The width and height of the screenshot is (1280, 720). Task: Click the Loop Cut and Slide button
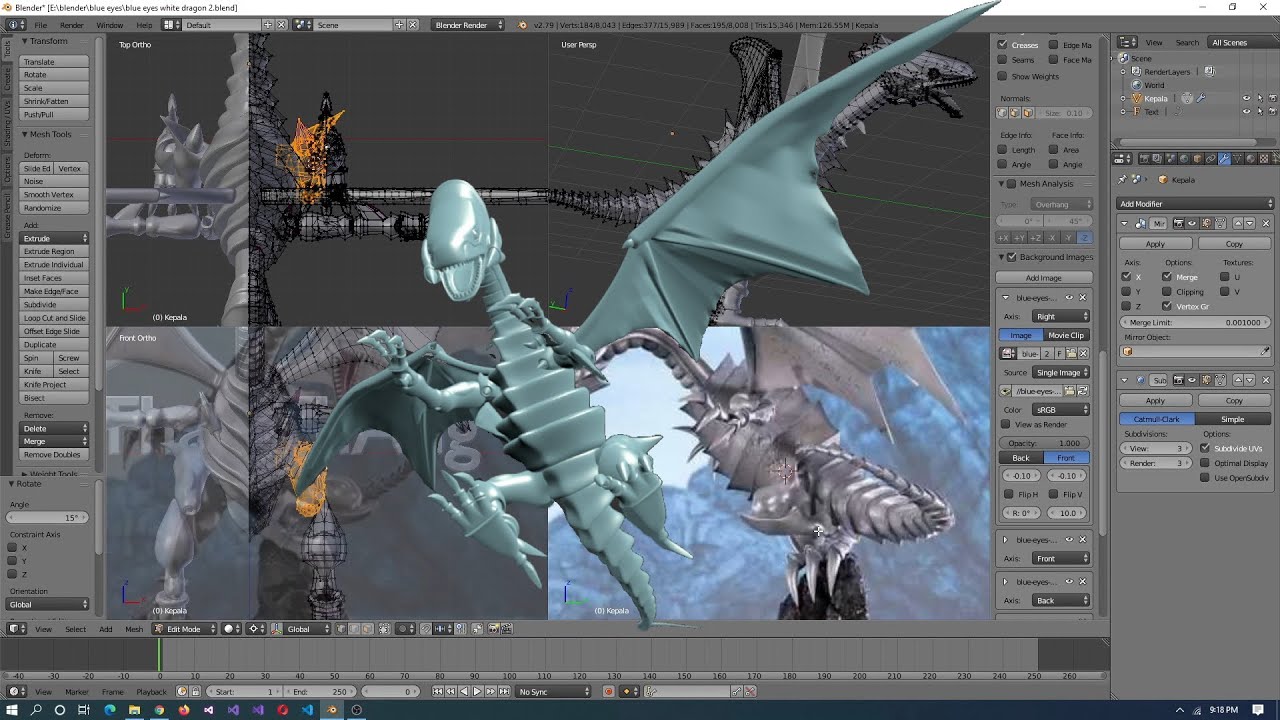(54, 318)
